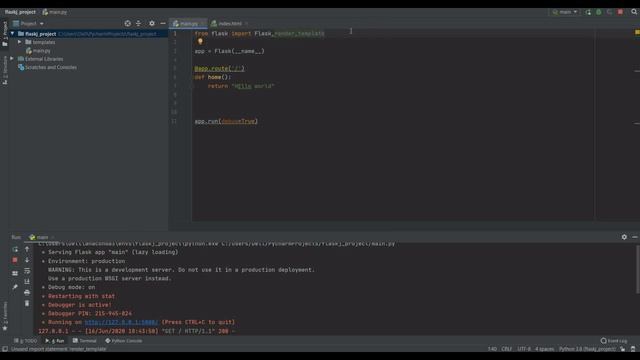Viewport: 640px width, 360px height.
Task: Click on the 'app.run(debug=True)' code line
Action: [x=226, y=121]
